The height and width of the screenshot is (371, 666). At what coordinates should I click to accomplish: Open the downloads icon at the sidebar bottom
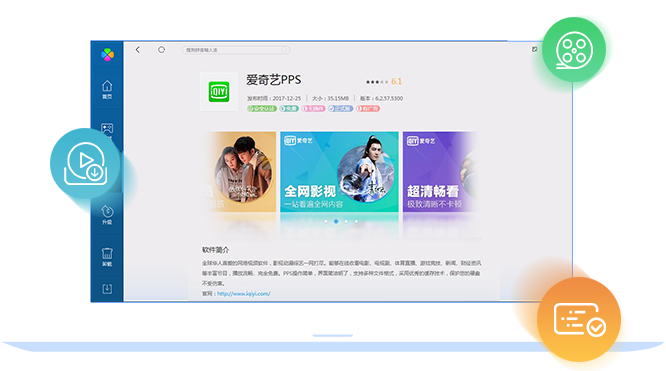coord(107,289)
